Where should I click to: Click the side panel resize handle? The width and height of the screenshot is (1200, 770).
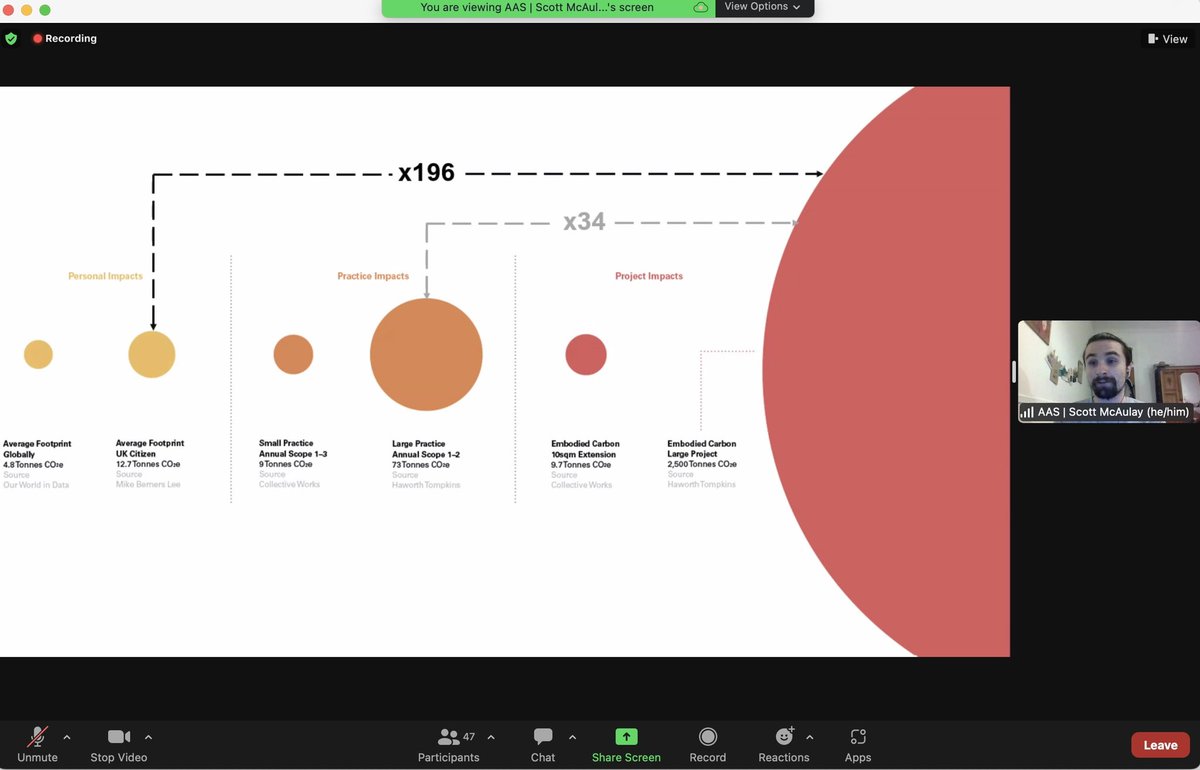(x=1014, y=371)
